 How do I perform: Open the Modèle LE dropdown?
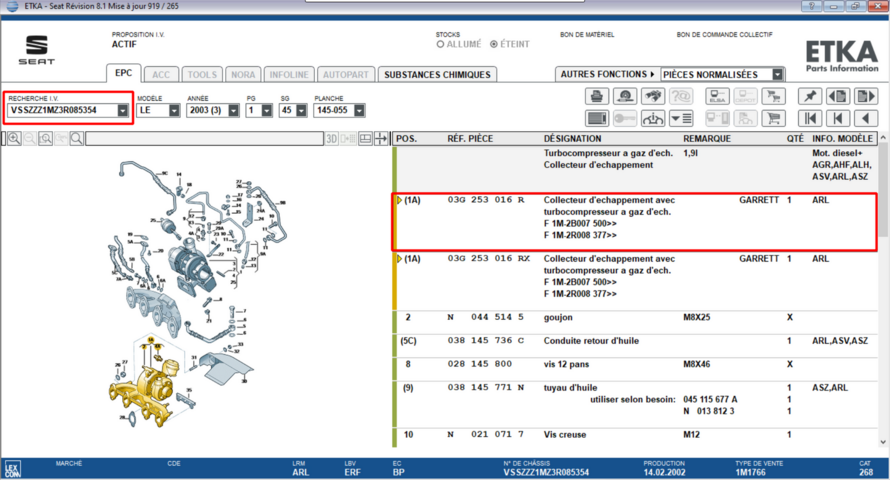(x=174, y=111)
